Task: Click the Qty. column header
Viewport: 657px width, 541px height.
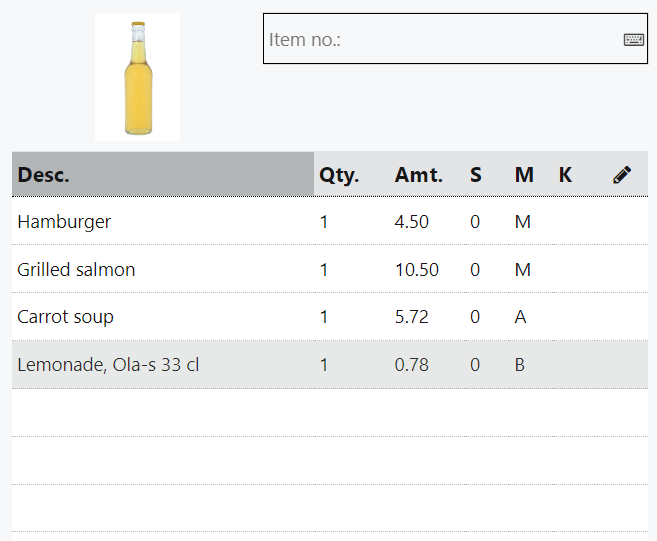Action: coord(339,175)
